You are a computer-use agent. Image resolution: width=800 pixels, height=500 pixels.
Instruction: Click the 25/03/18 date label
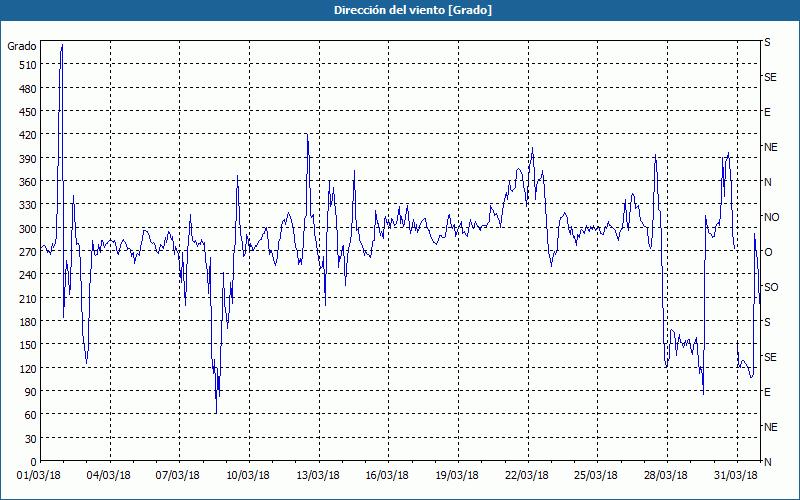point(596,476)
